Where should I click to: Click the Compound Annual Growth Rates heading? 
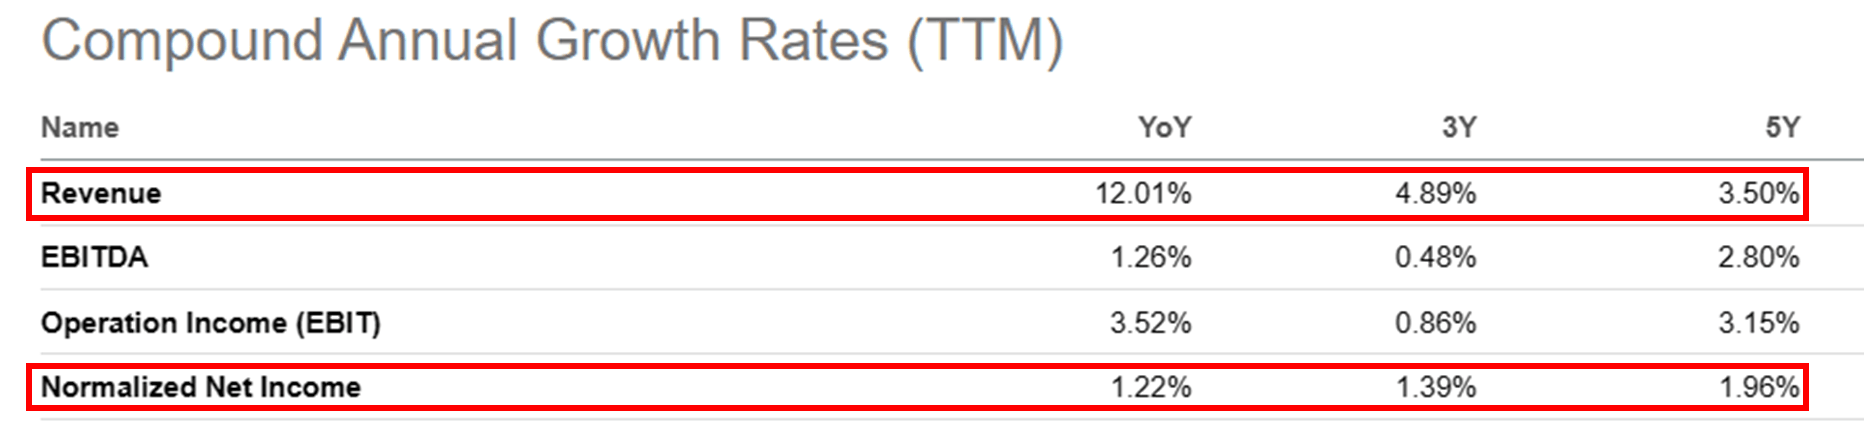[x=552, y=42]
